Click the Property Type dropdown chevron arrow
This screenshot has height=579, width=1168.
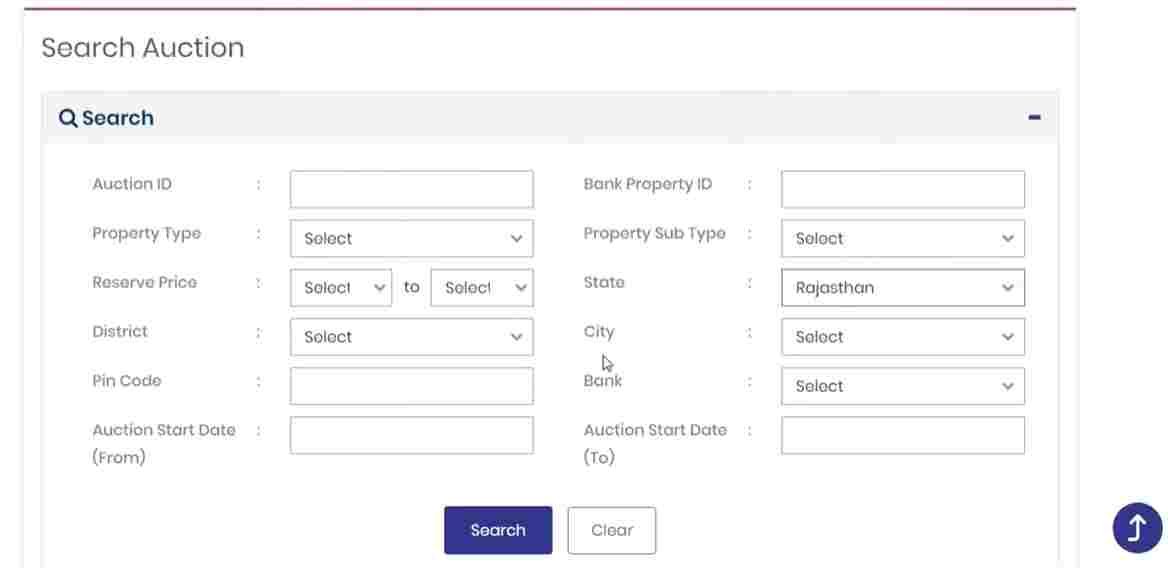coord(516,238)
